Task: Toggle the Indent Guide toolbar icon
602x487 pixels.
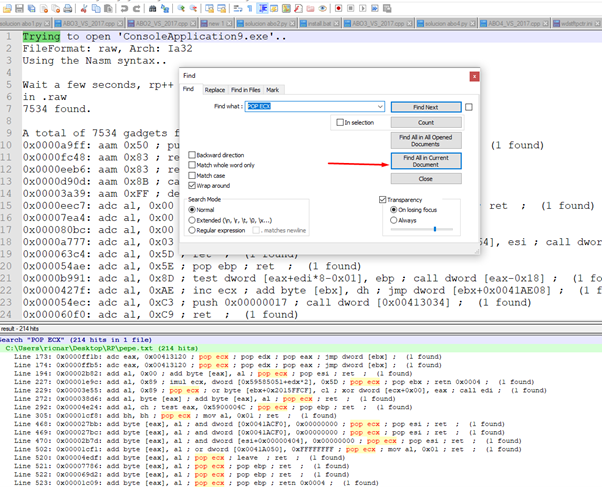Action: pyautogui.click(x=263, y=8)
